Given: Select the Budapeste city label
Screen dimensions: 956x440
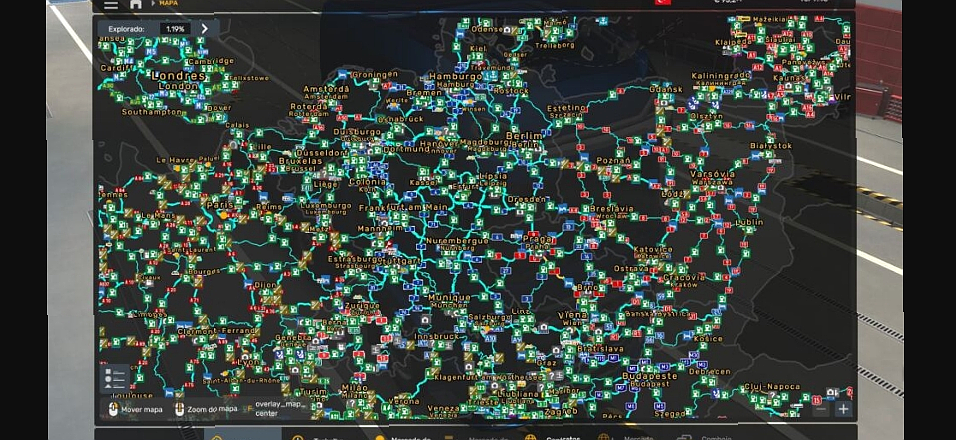Looking at the screenshot, I should (649, 376).
